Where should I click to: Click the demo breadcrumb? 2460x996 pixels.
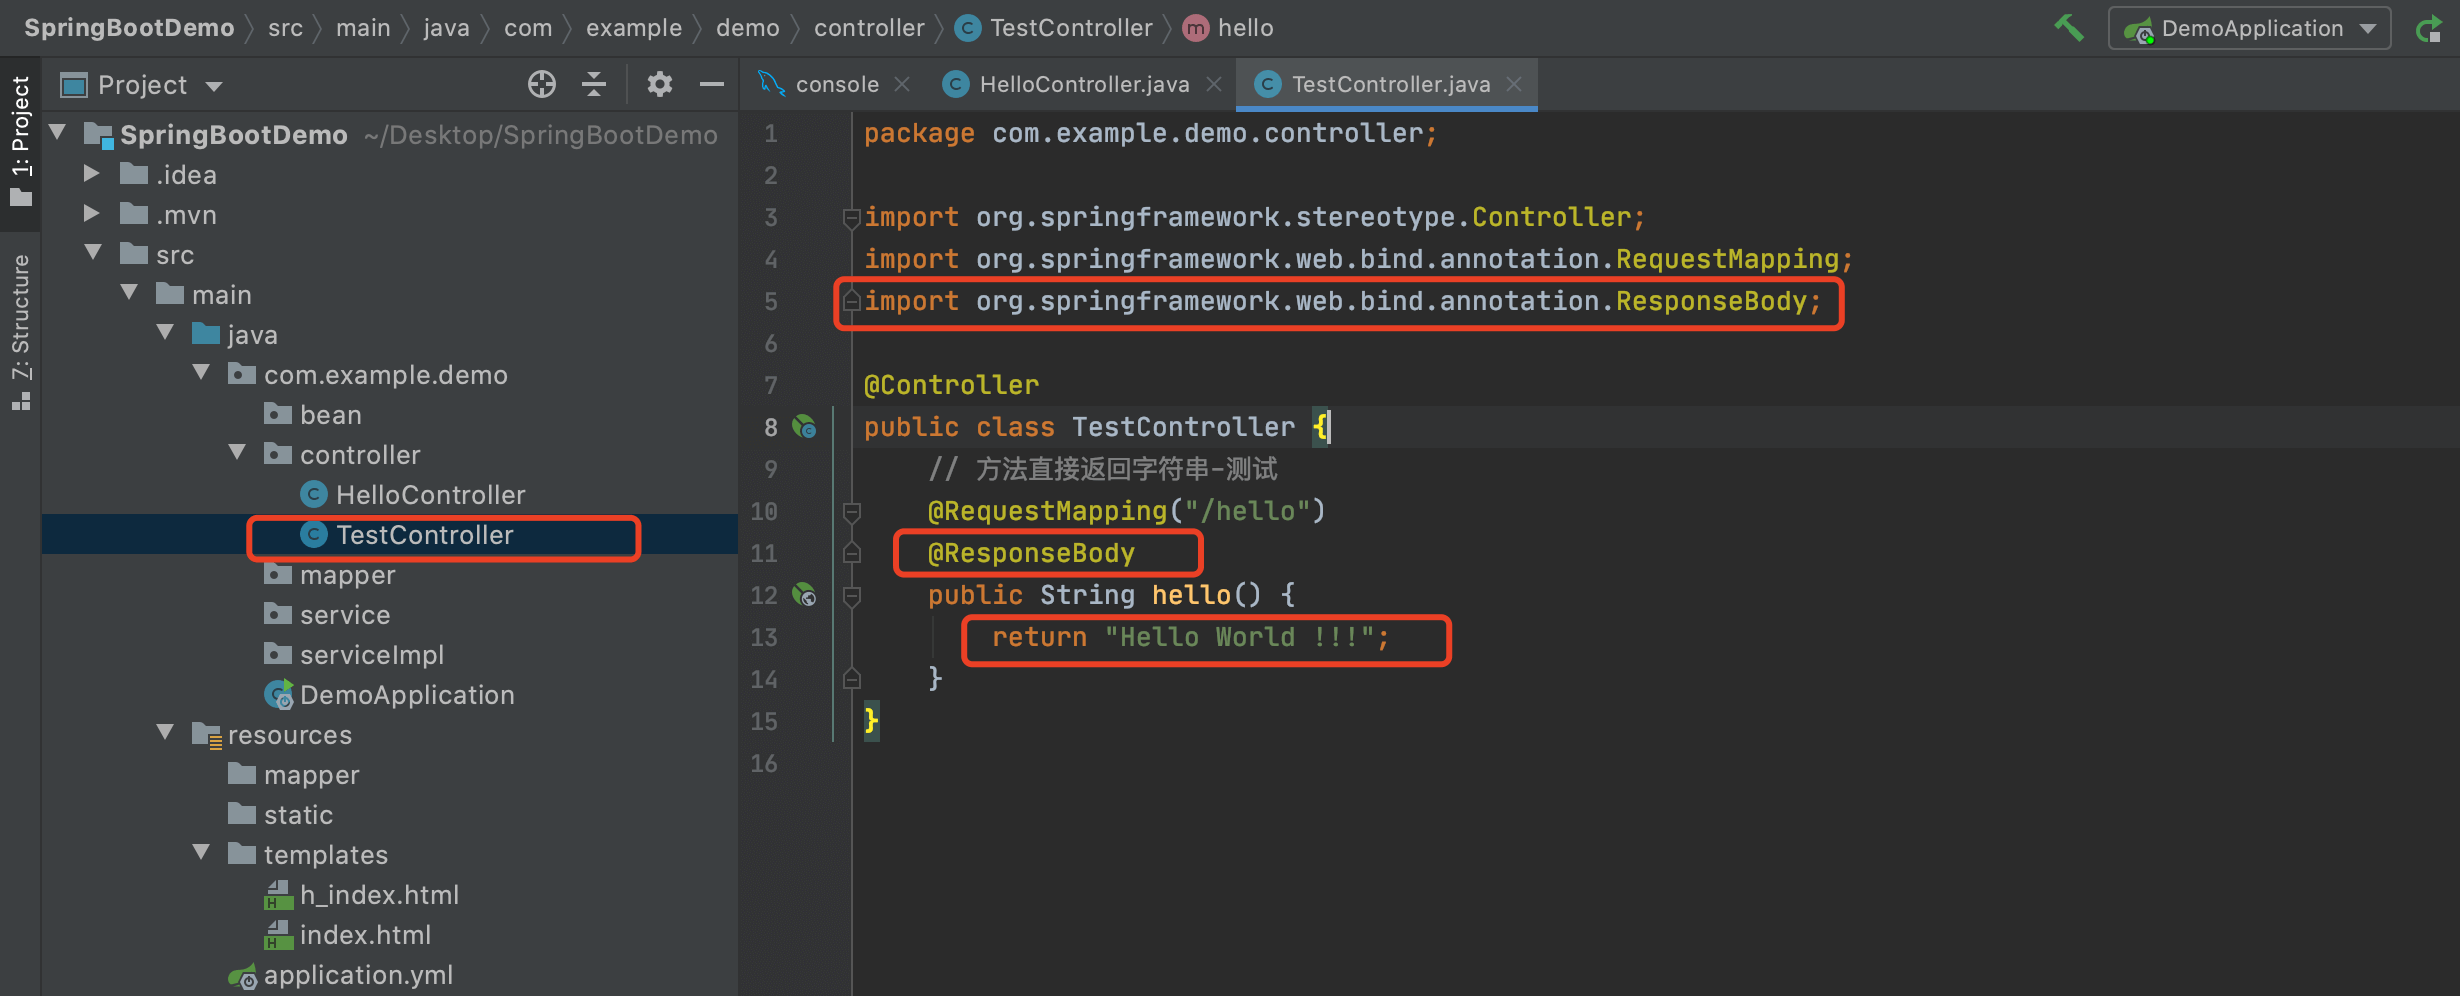point(748,28)
